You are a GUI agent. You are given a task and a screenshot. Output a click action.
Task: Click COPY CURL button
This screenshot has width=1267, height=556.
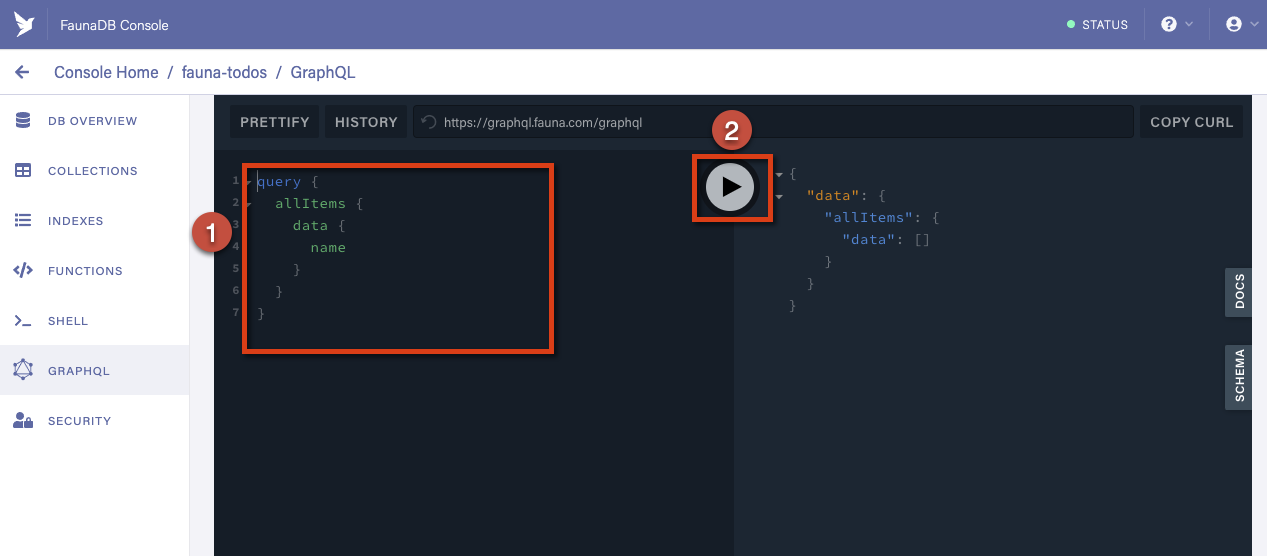1191,122
